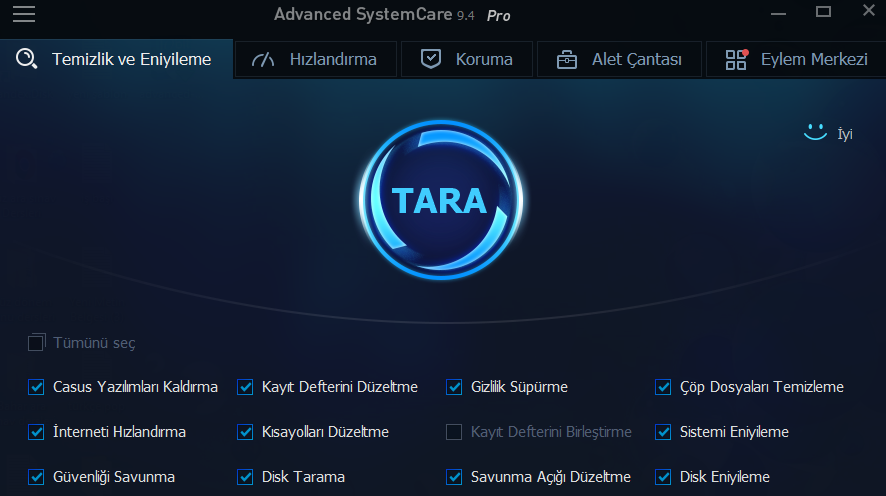Uncheck Disk Eniyileme checkbox
Screen dimensions: 886x496
click(663, 477)
